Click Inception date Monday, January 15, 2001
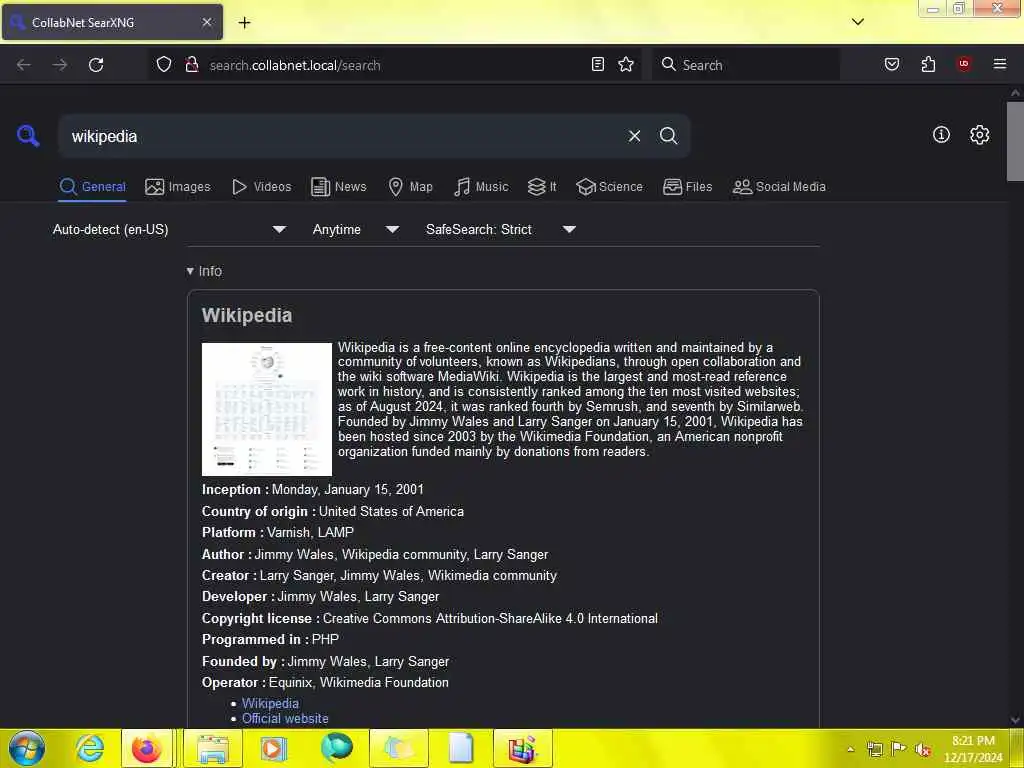The image size is (1024, 768). (347, 489)
